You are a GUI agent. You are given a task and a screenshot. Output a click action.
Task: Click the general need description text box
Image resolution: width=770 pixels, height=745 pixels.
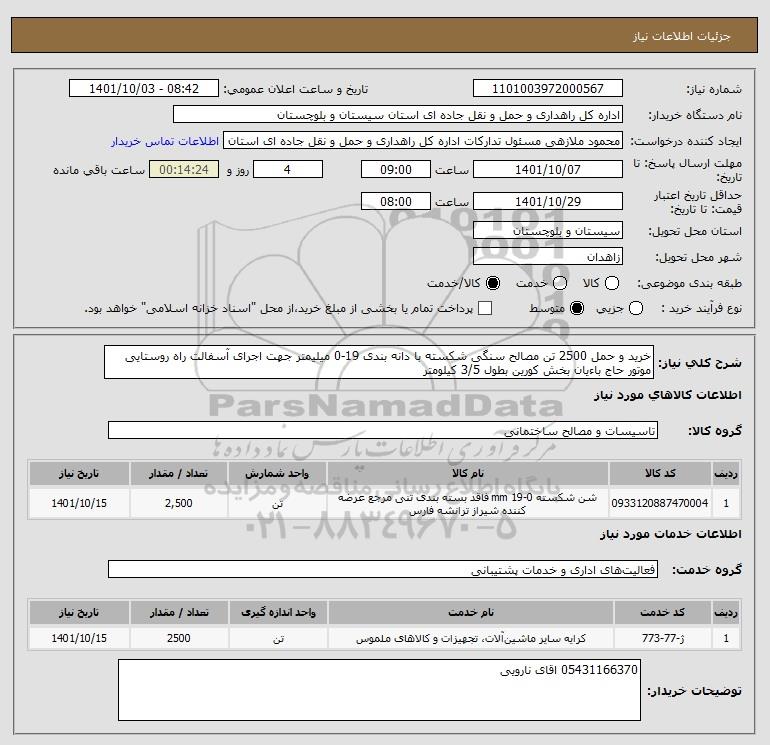[379, 362]
